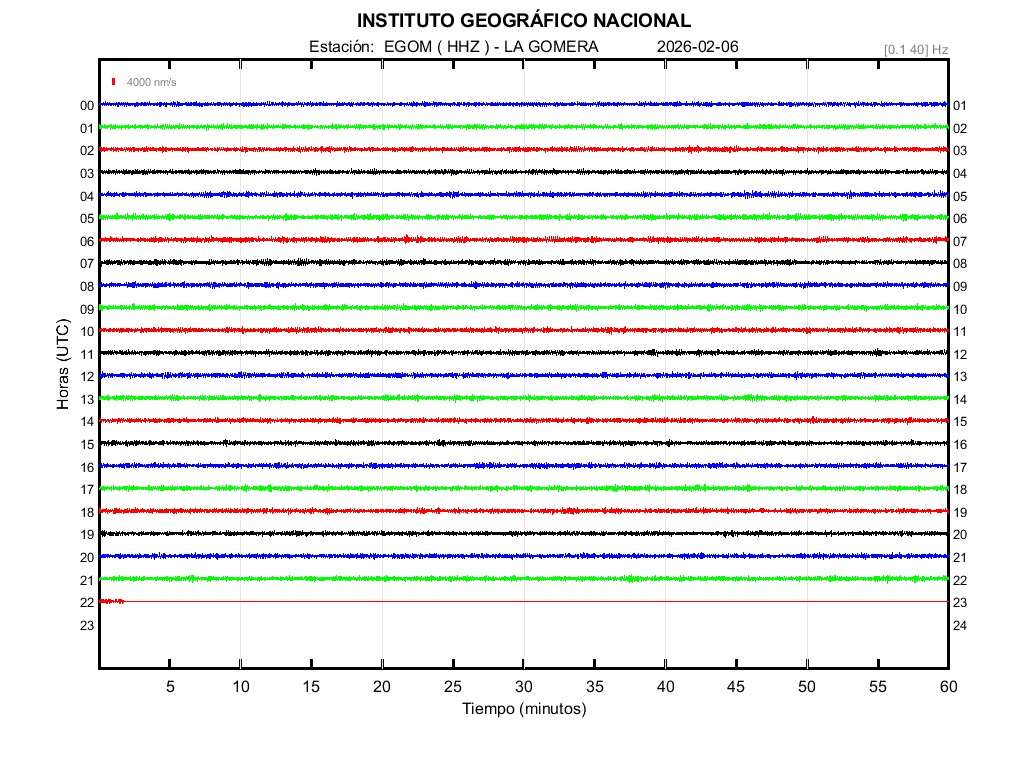Screen dimensions: 1024x768
Task: Click the green seismic trace for hour 21
Action: (523, 579)
